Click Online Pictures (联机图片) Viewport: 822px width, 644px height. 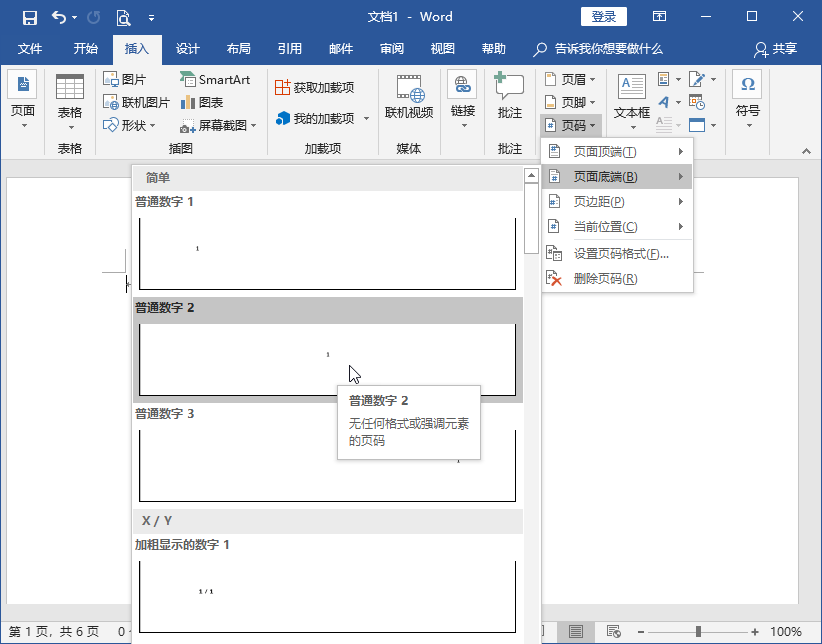(x=136, y=102)
